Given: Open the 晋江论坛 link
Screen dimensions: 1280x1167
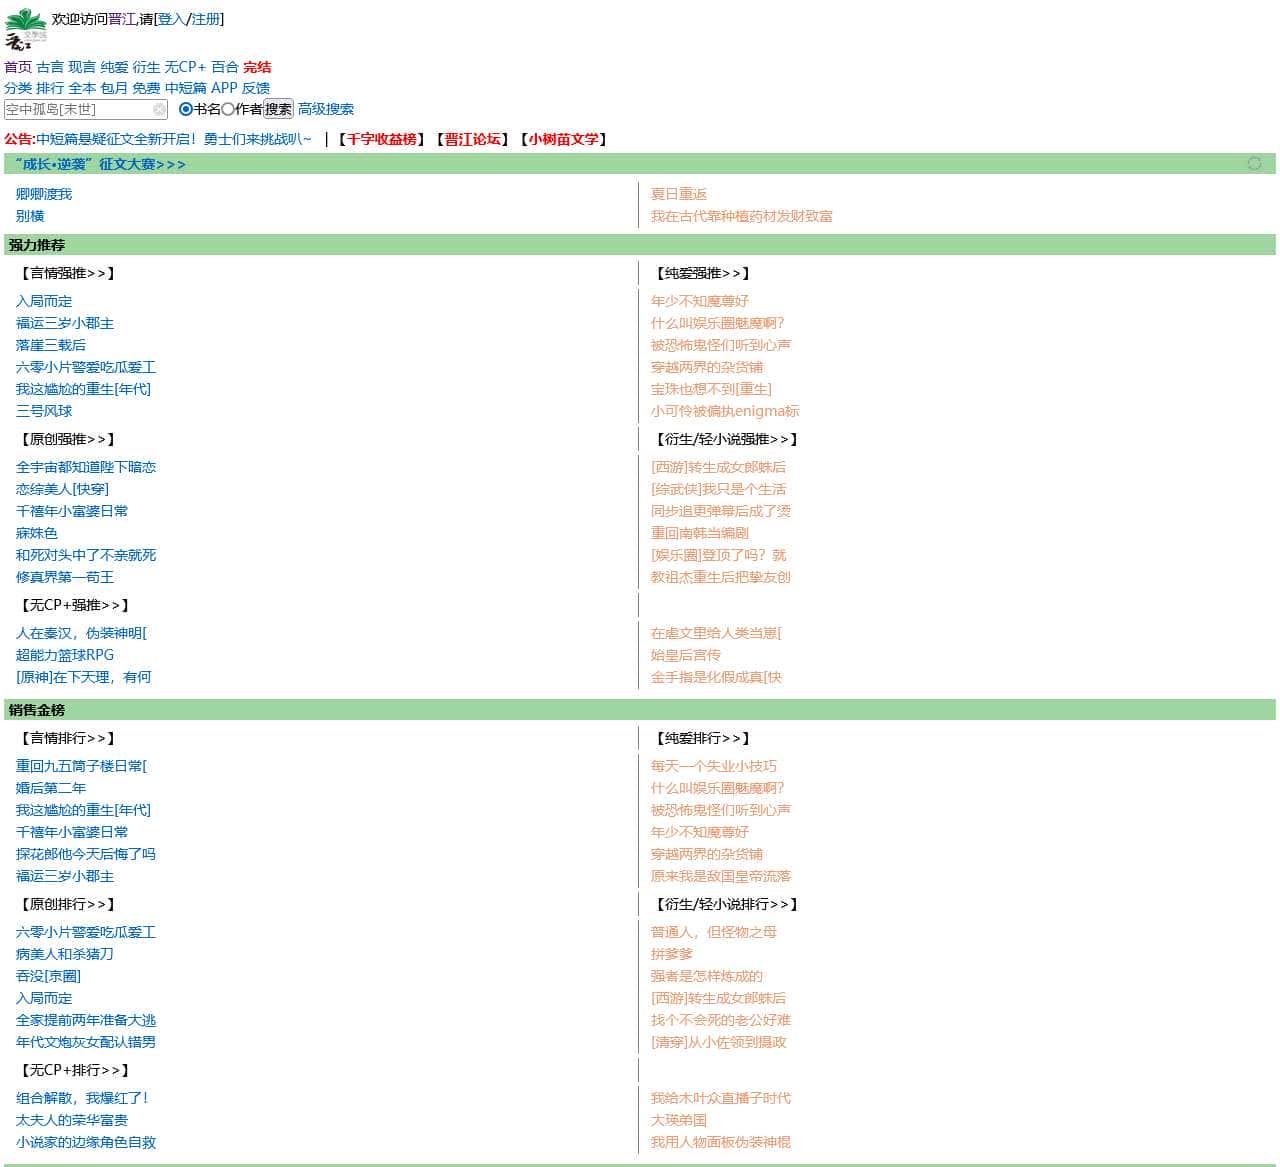Looking at the screenshot, I should (x=472, y=139).
